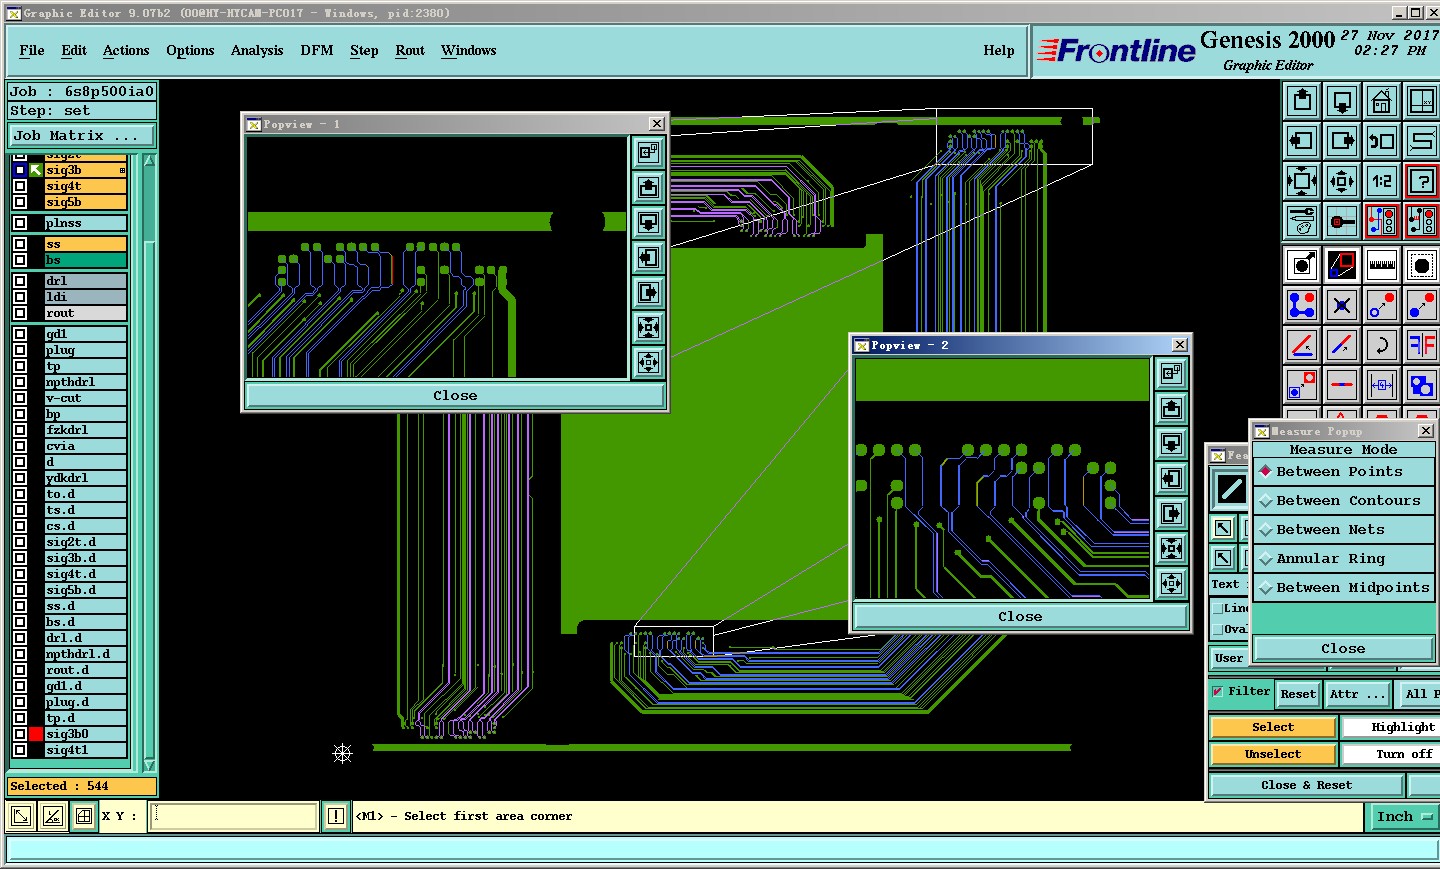The image size is (1440, 869).
Task: Click the rotate arrow icon
Action: click(1382, 345)
